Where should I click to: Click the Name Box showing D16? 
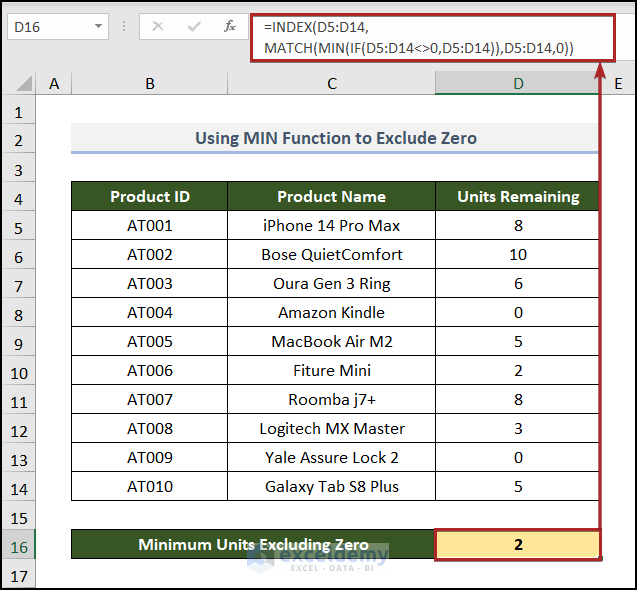click(58, 27)
